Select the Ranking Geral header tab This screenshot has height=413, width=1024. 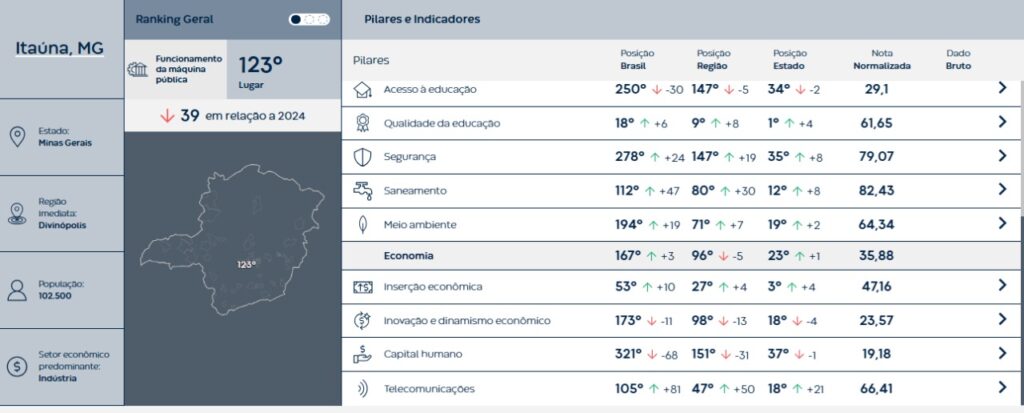coord(174,19)
